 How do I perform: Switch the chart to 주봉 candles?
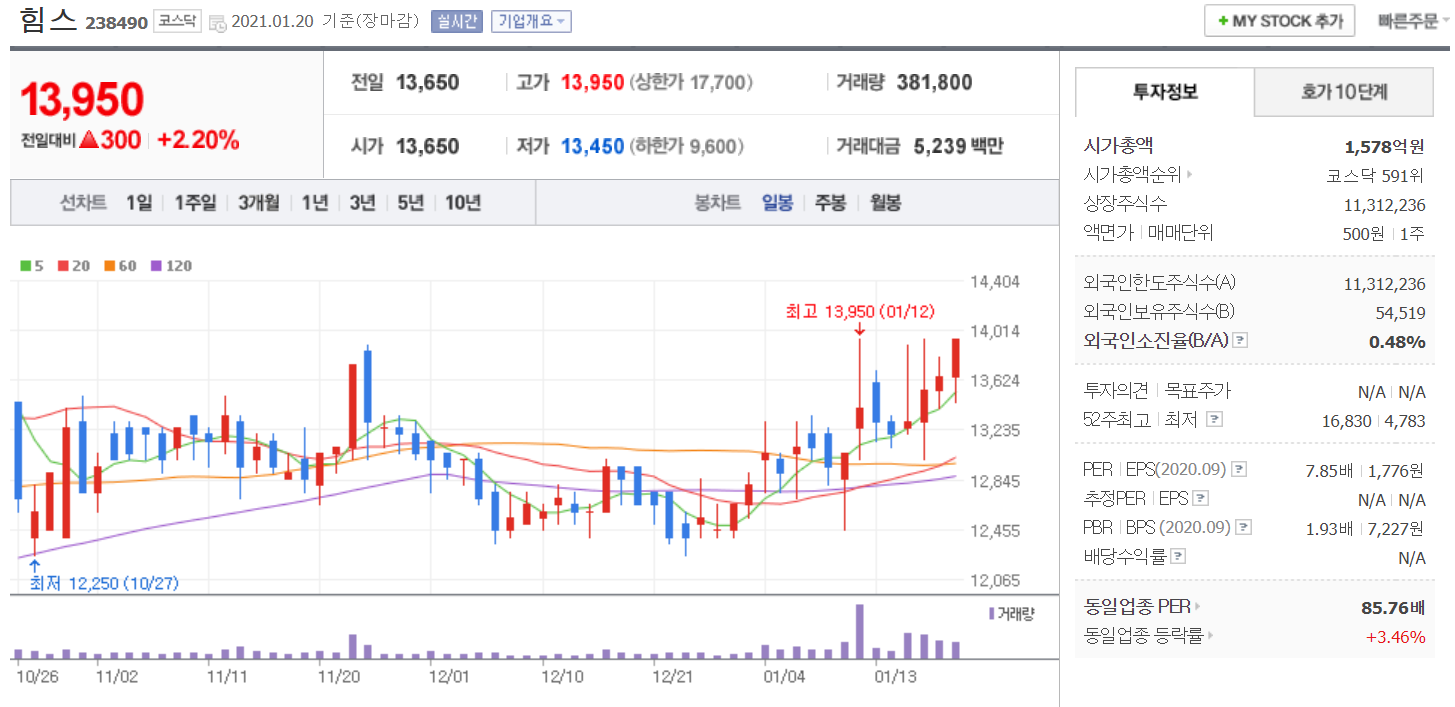tap(830, 203)
